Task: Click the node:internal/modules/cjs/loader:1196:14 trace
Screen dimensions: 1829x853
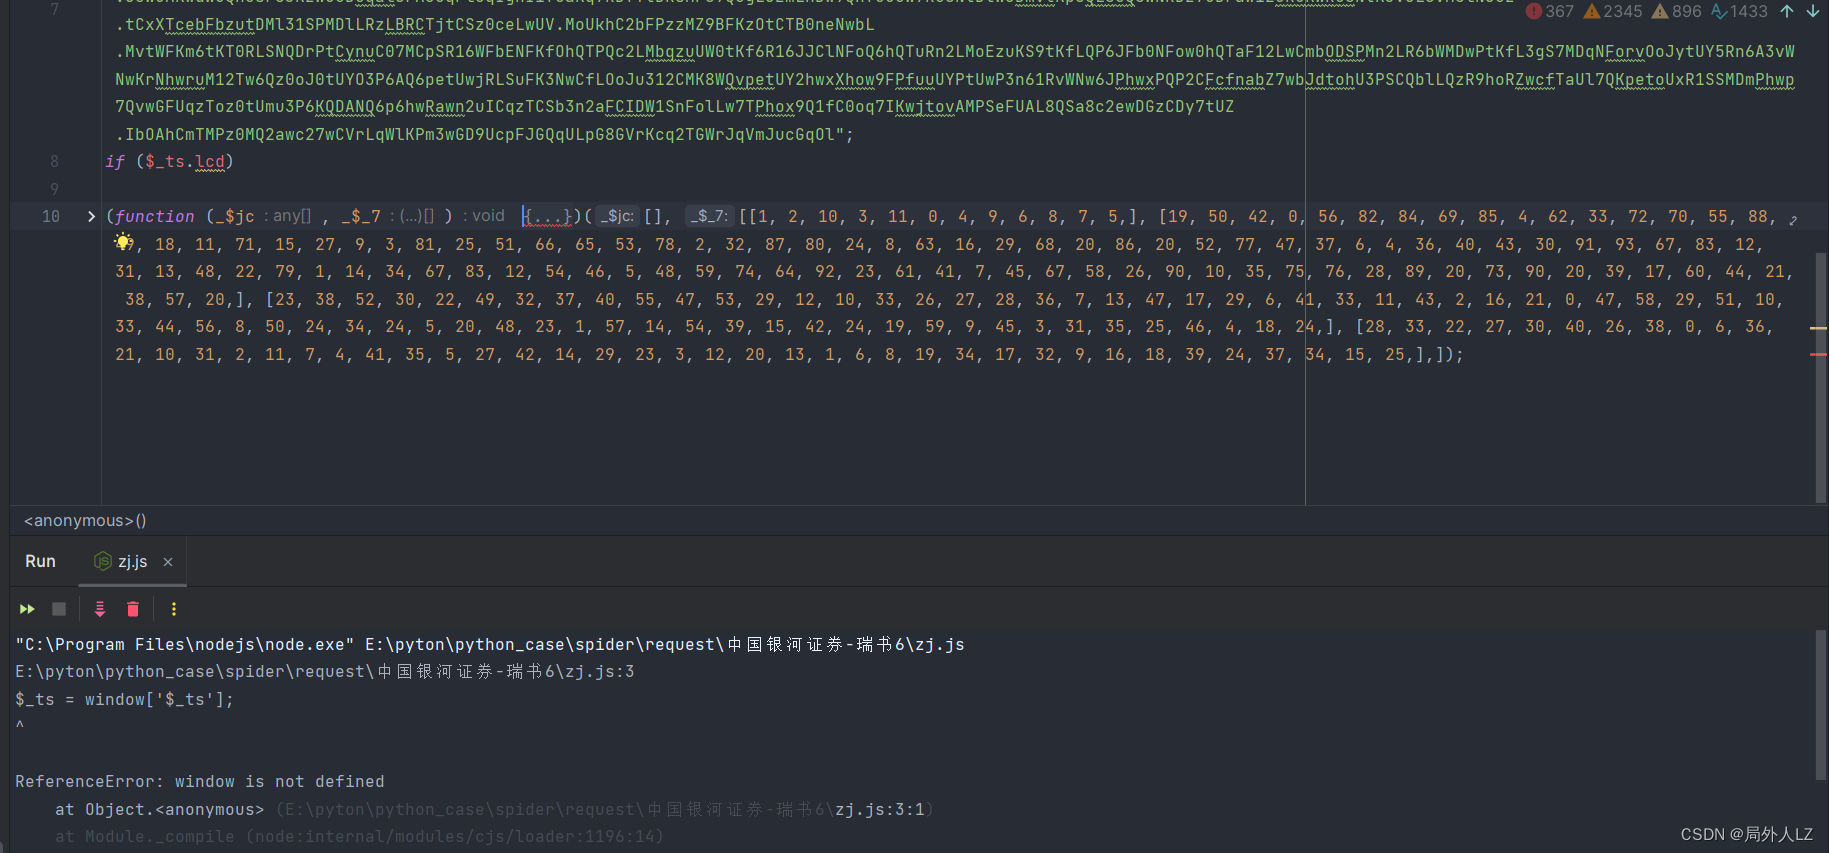Action: click(455, 837)
